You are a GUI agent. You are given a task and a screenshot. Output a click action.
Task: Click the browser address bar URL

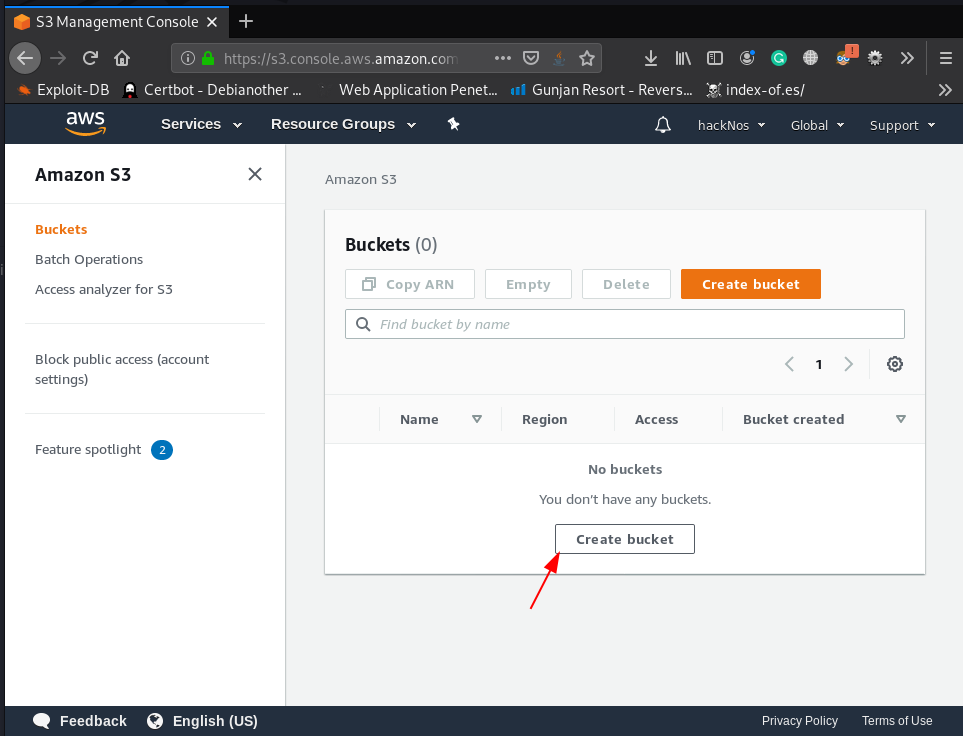pos(340,58)
